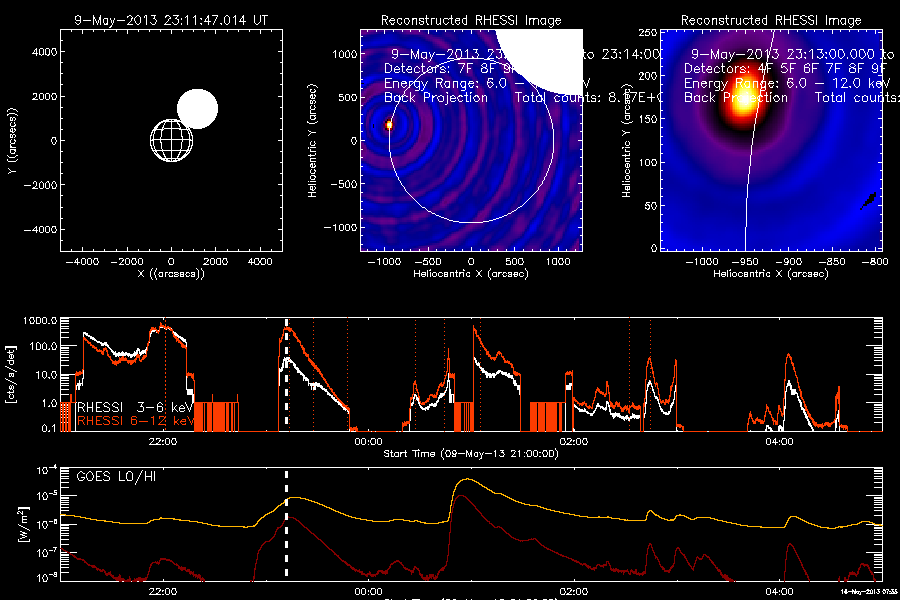Click the "[W/m²]" y-axis label of the GOES plot

24,525
